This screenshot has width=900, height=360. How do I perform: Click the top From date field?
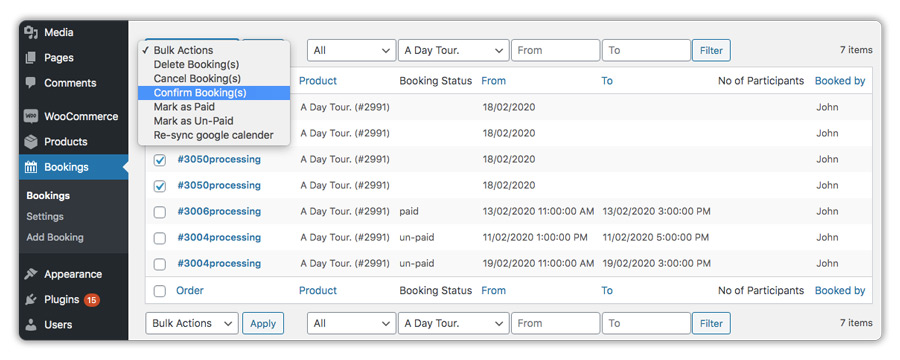(556, 51)
